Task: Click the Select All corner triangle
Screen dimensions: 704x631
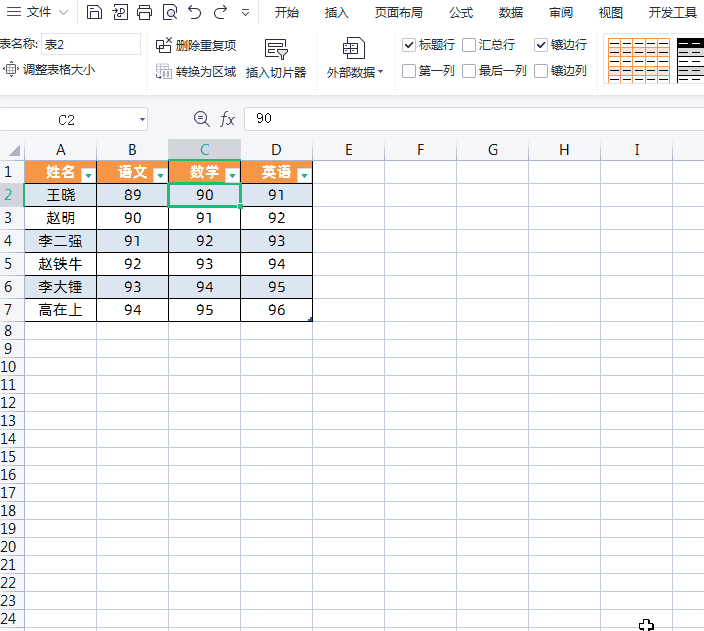Action: coord(14,150)
